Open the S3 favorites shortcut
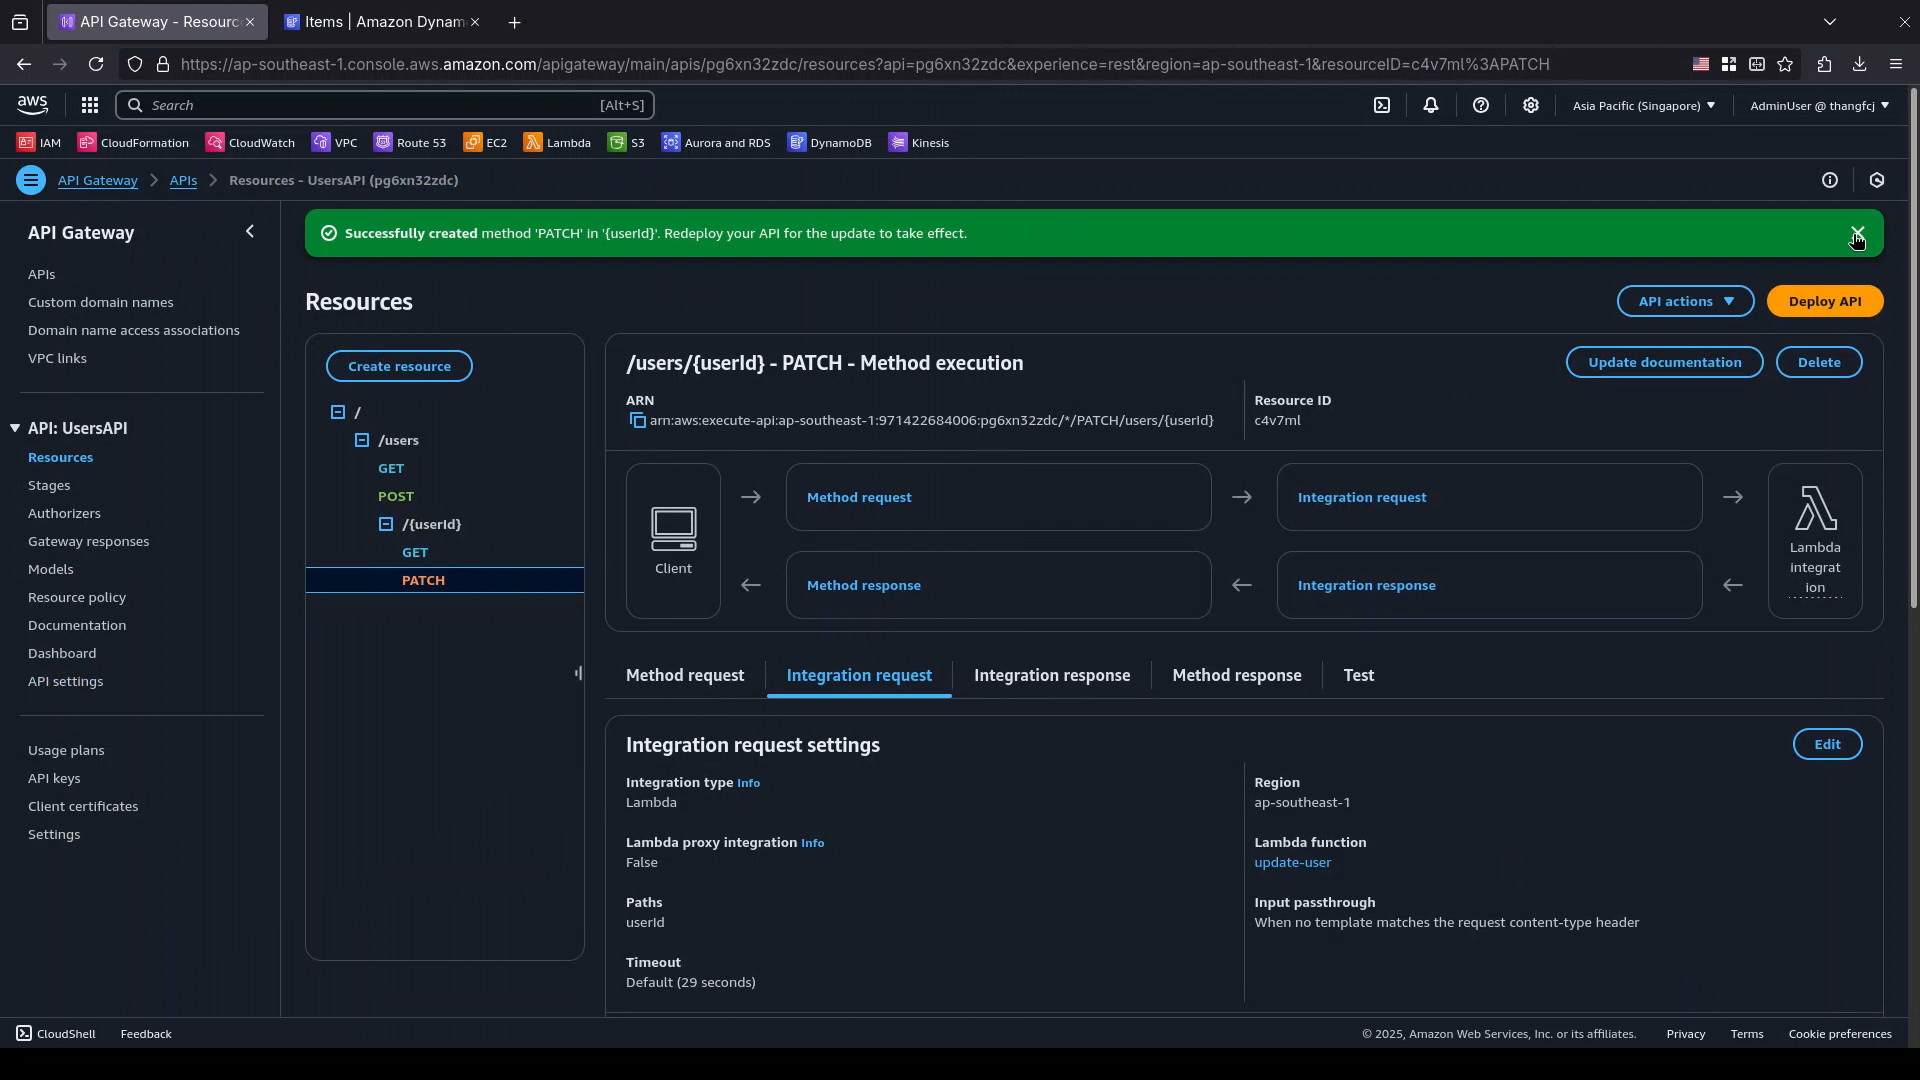The height and width of the screenshot is (1080, 1920). [x=627, y=143]
